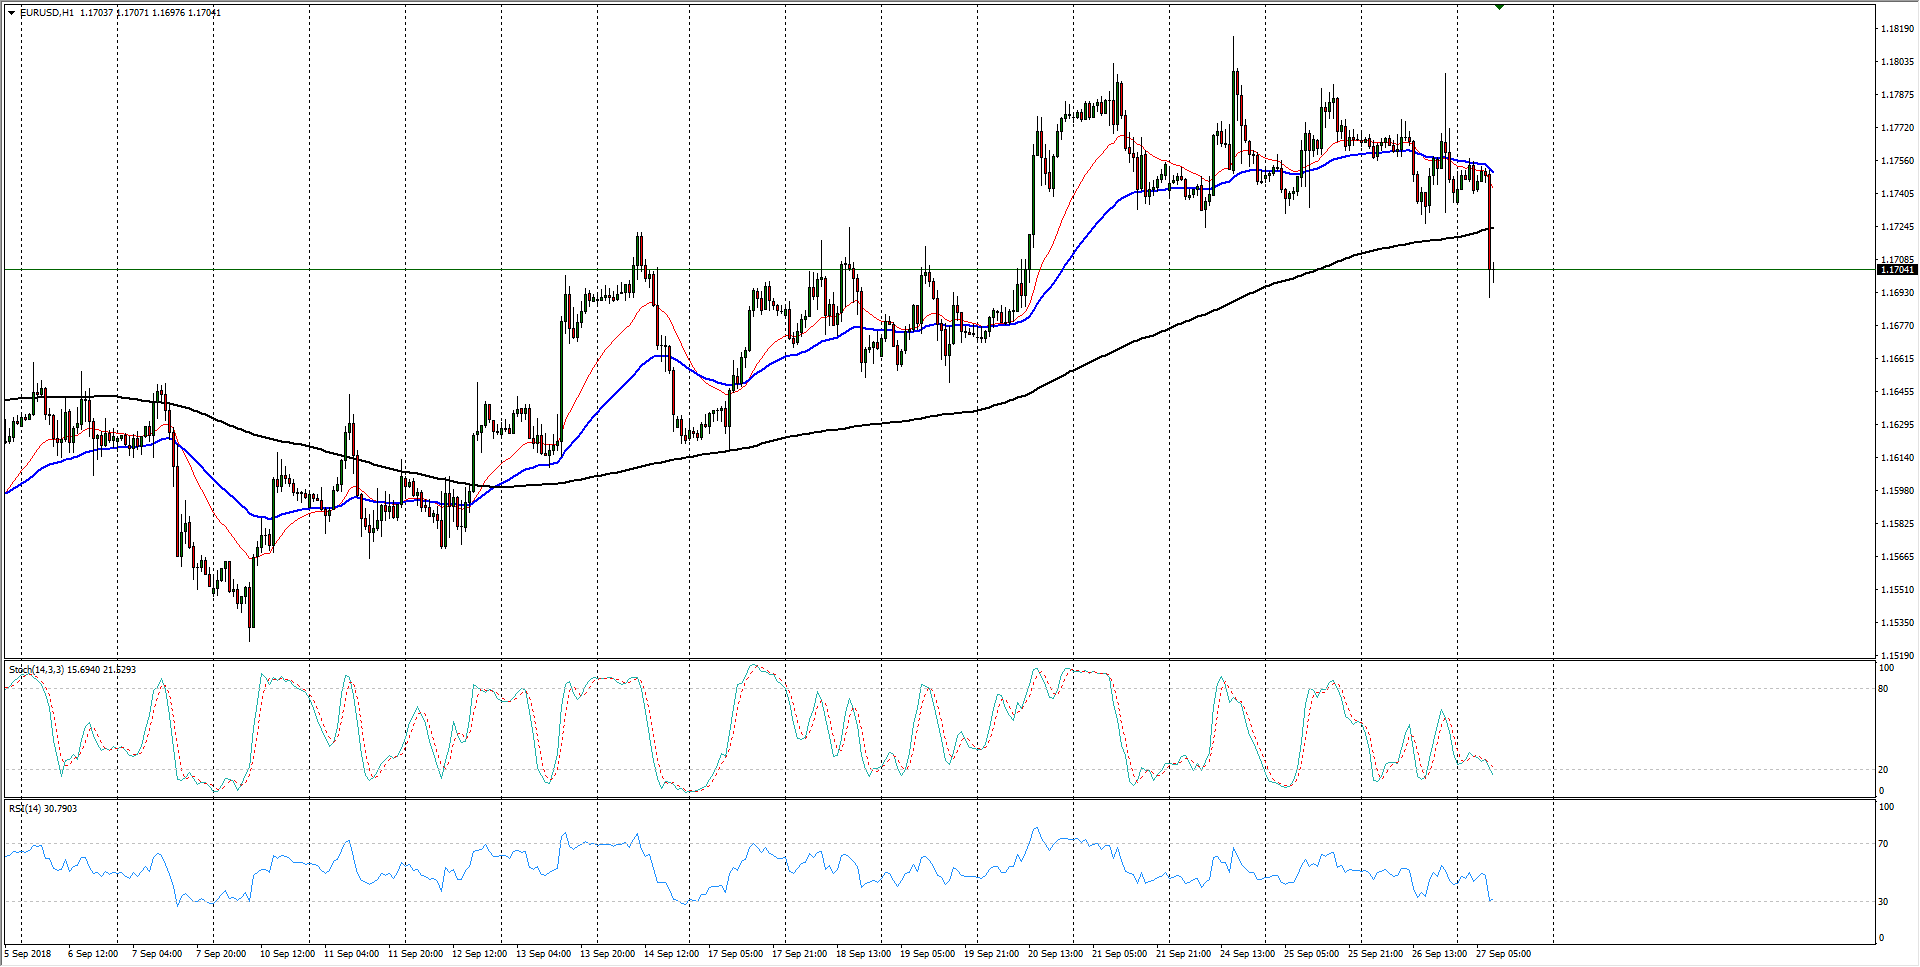Click the 25 Sep 21:00 time label
This screenshot has height=967, width=1920.
1376,954
